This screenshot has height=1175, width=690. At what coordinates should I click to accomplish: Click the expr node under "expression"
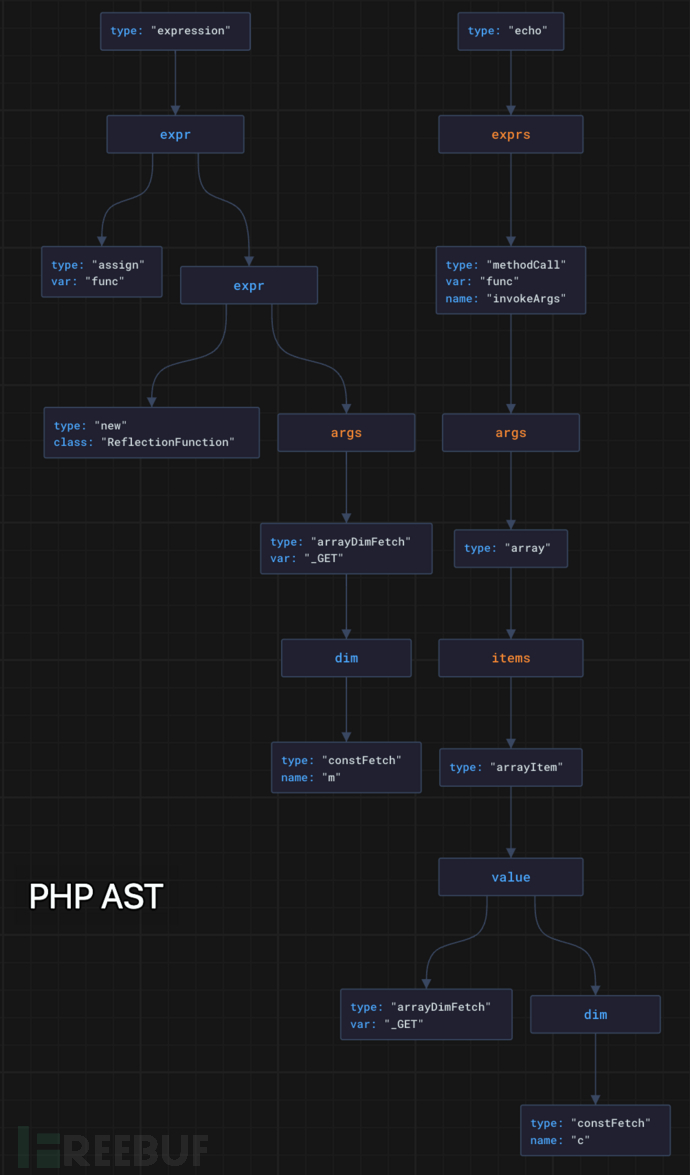point(175,134)
